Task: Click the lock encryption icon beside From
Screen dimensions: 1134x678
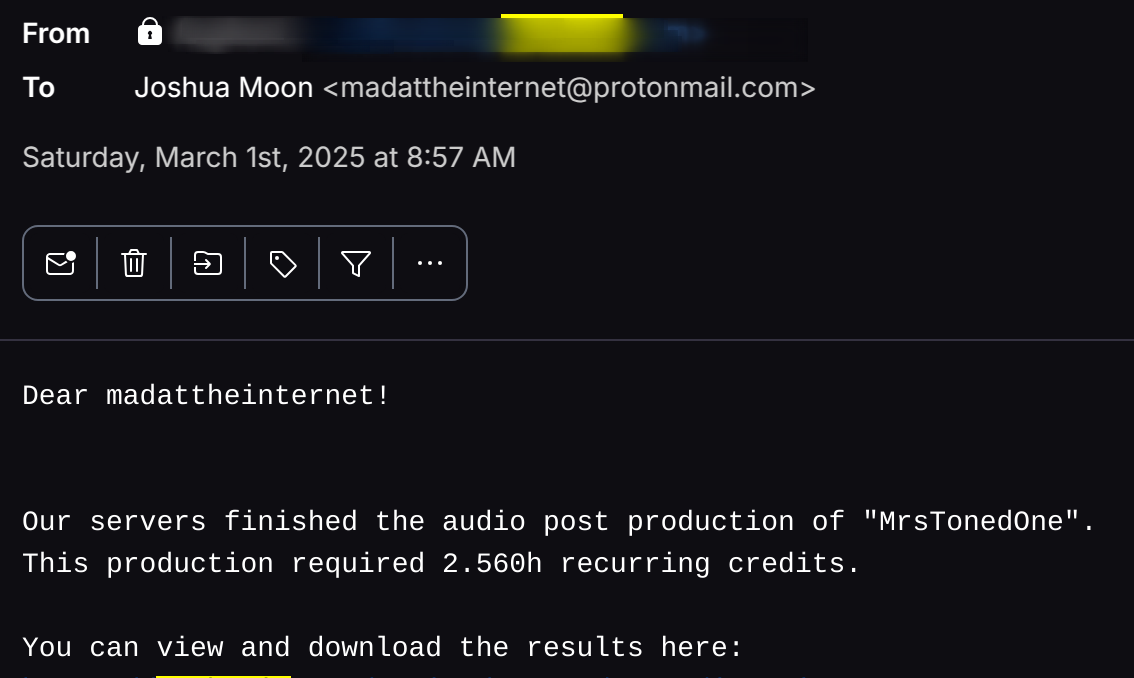Action: click(150, 32)
